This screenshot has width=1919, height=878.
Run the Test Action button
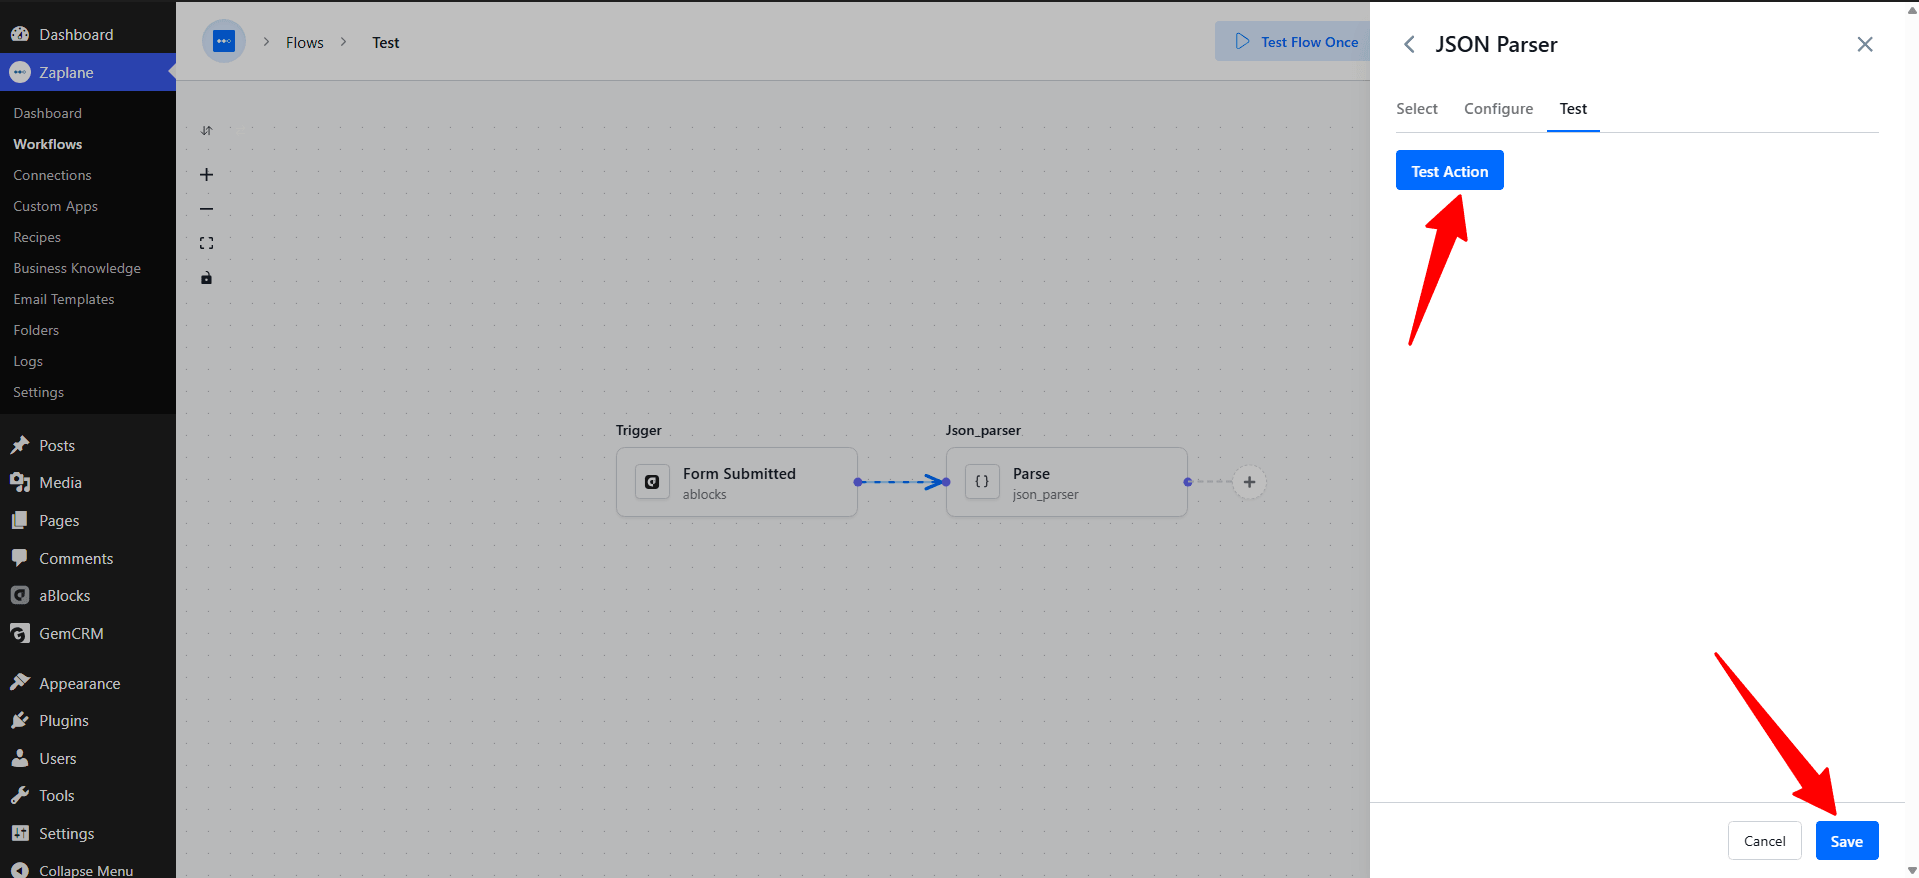click(x=1450, y=171)
